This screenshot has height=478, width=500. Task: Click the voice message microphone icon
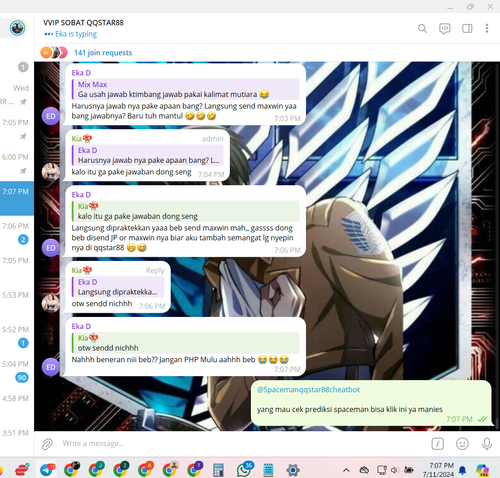[487, 444]
